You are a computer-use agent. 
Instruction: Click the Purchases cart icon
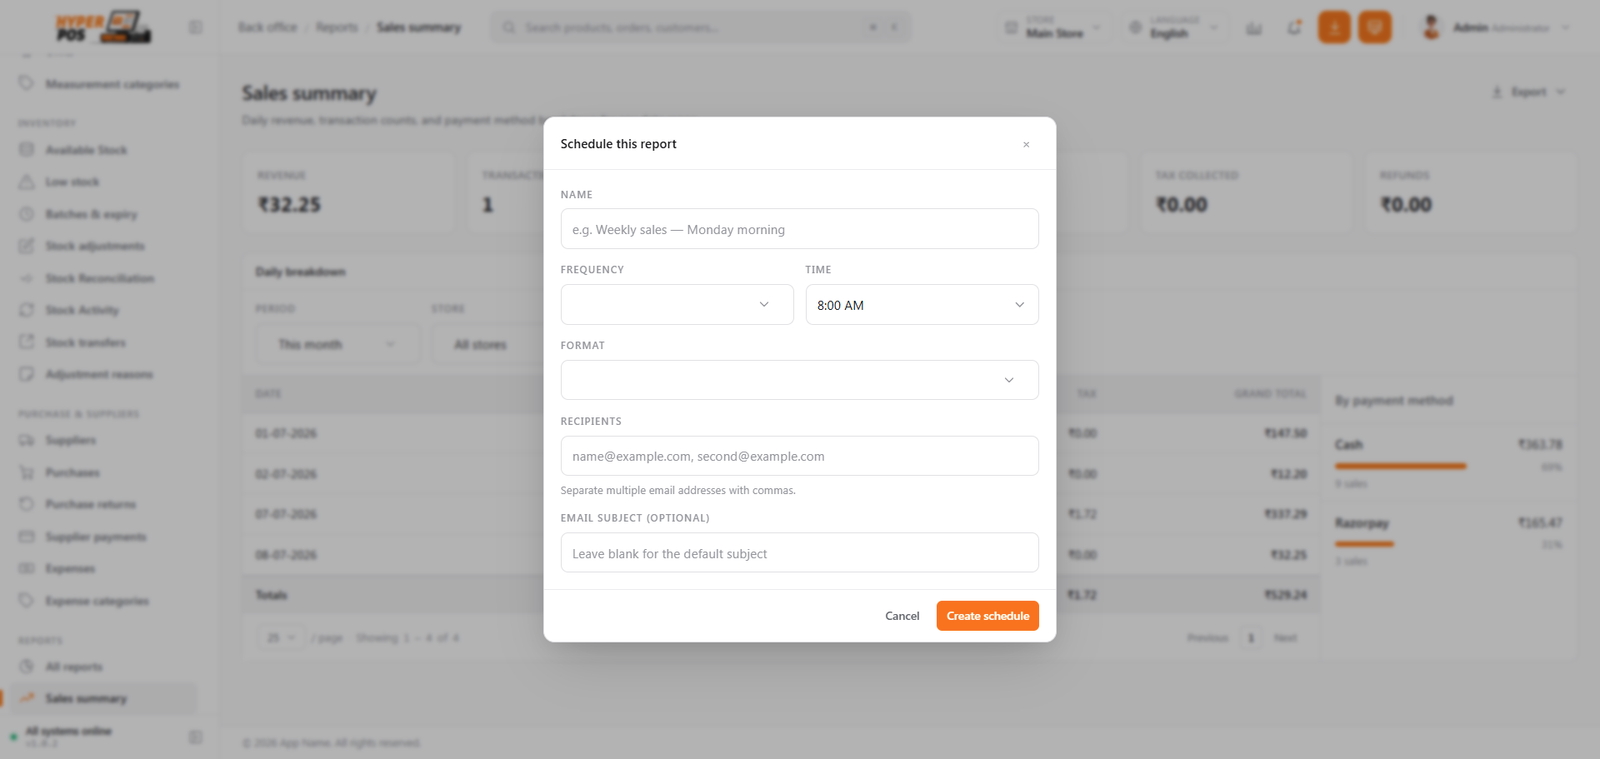27,472
